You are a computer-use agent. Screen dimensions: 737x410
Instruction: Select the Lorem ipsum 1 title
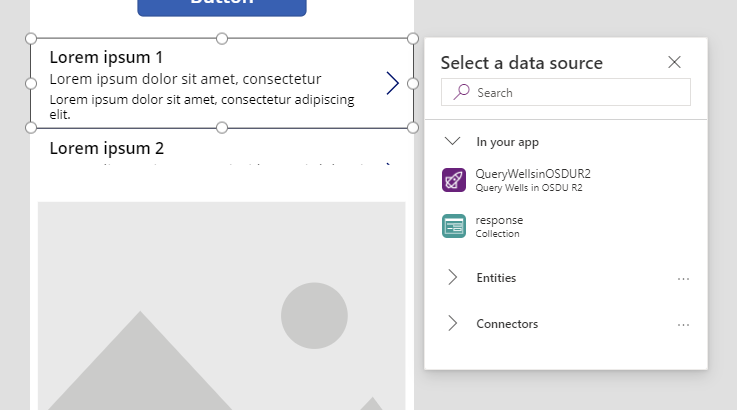106,57
